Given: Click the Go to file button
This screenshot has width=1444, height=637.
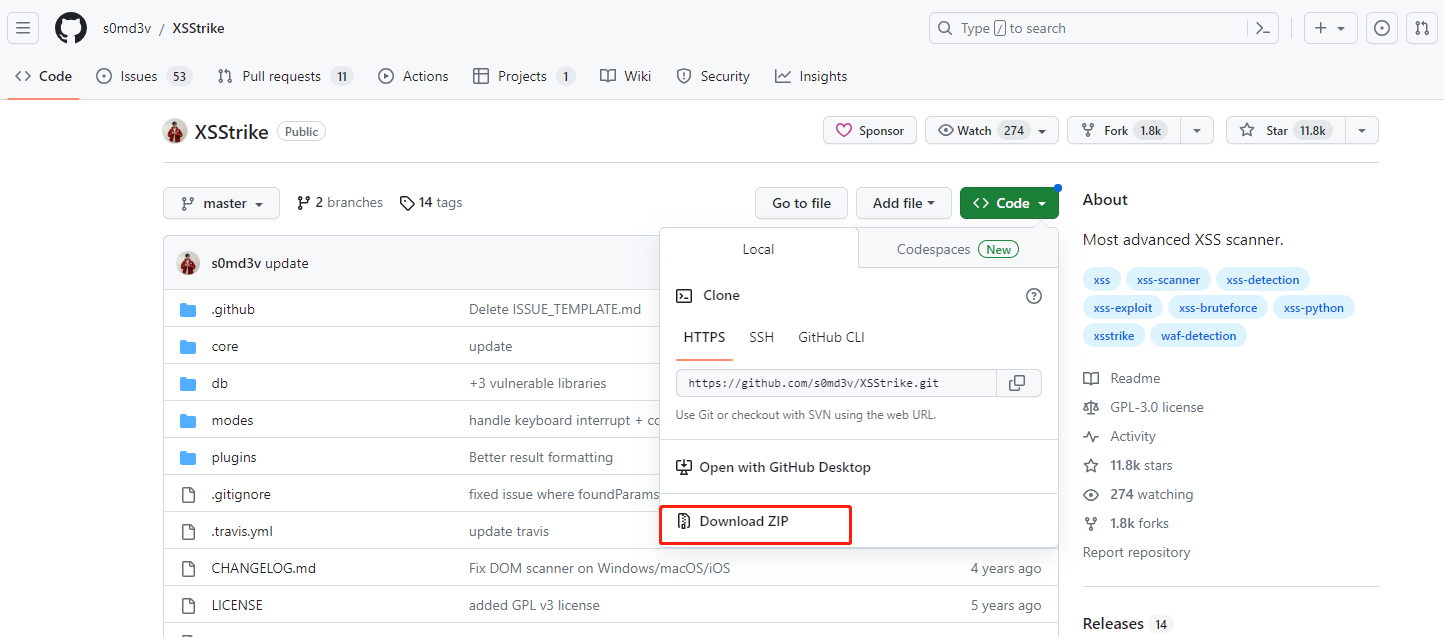Looking at the screenshot, I should [x=801, y=203].
